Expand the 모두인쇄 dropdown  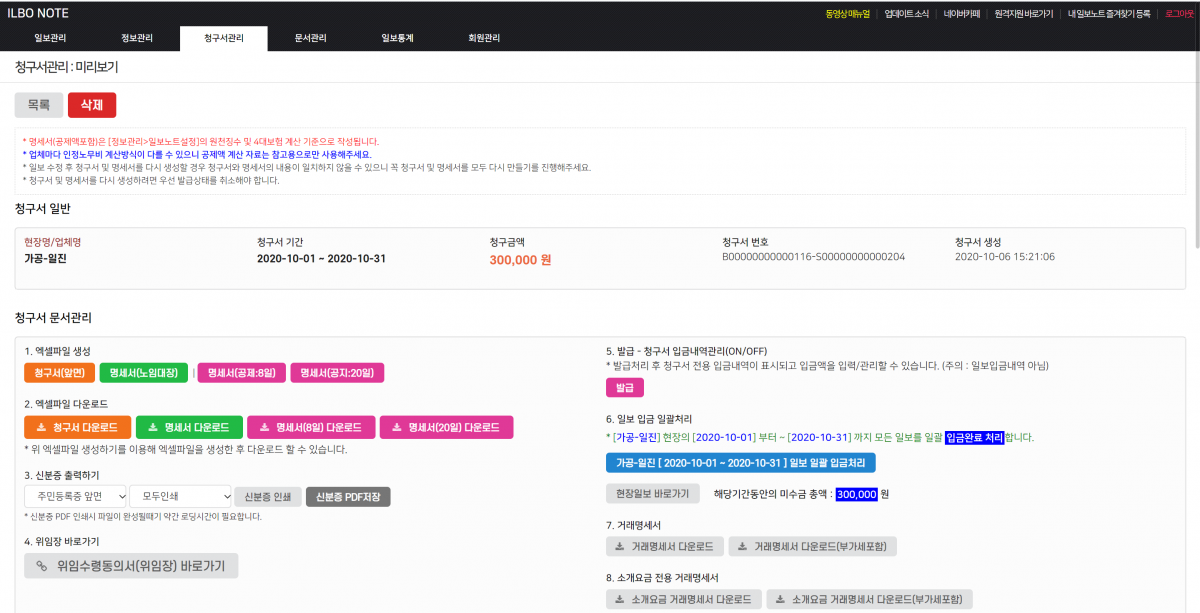[180, 496]
